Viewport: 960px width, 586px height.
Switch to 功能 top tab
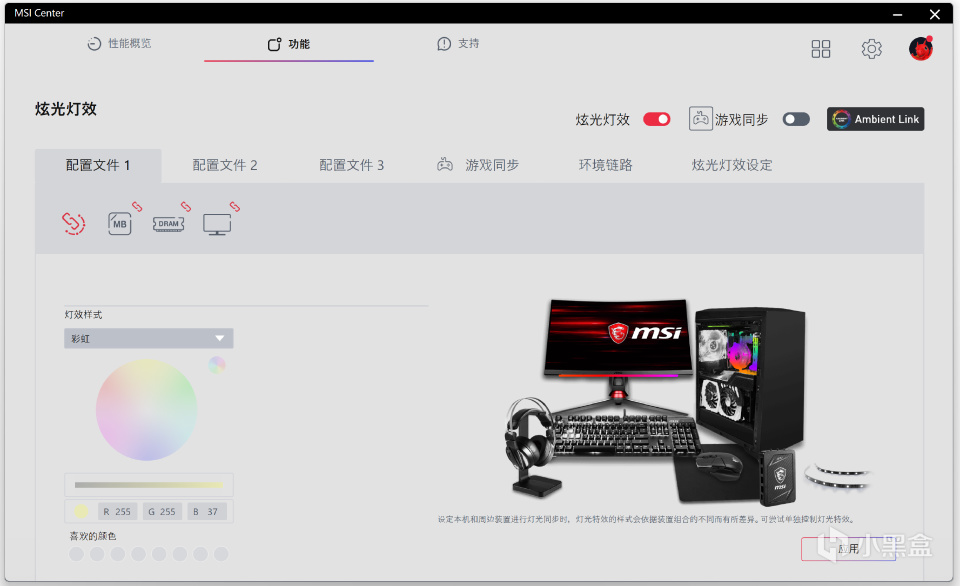289,44
